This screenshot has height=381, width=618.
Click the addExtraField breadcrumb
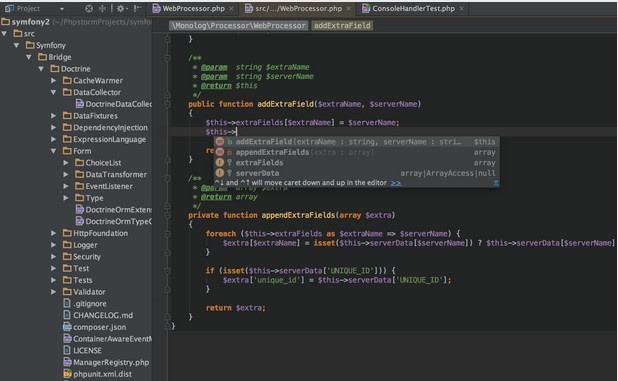coord(342,26)
